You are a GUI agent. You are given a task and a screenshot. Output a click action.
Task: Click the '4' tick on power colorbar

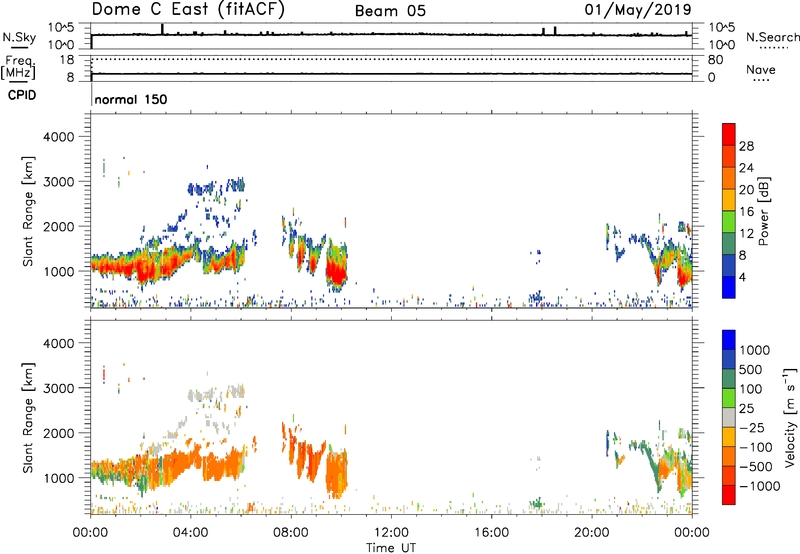pyautogui.click(x=743, y=277)
